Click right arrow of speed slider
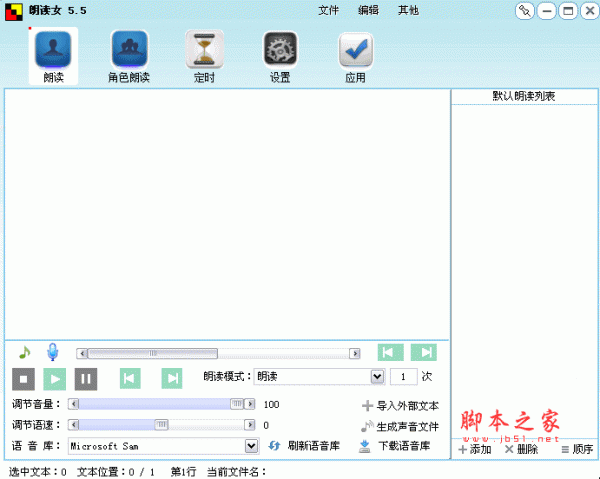 tap(250, 425)
